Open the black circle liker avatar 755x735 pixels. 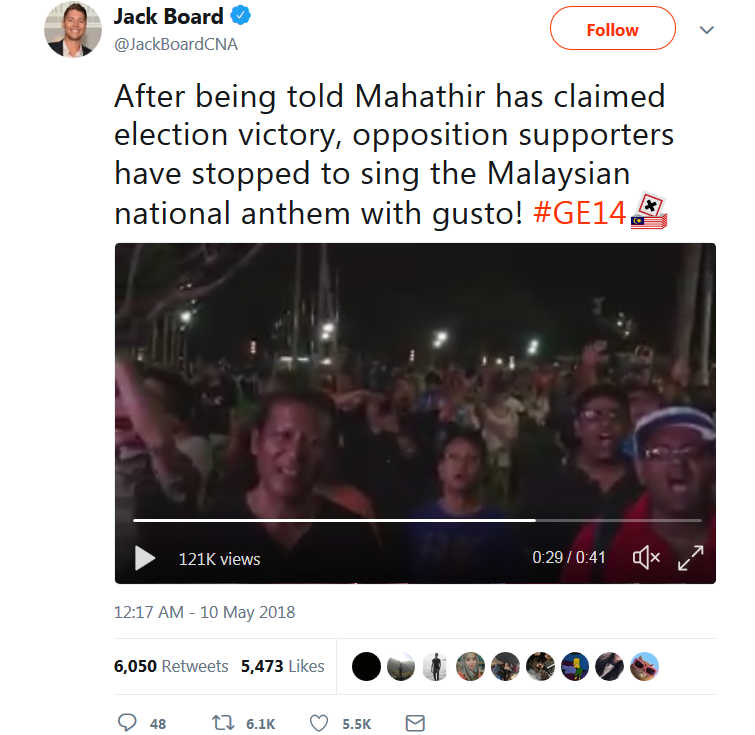pyautogui.click(x=366, y=667)
